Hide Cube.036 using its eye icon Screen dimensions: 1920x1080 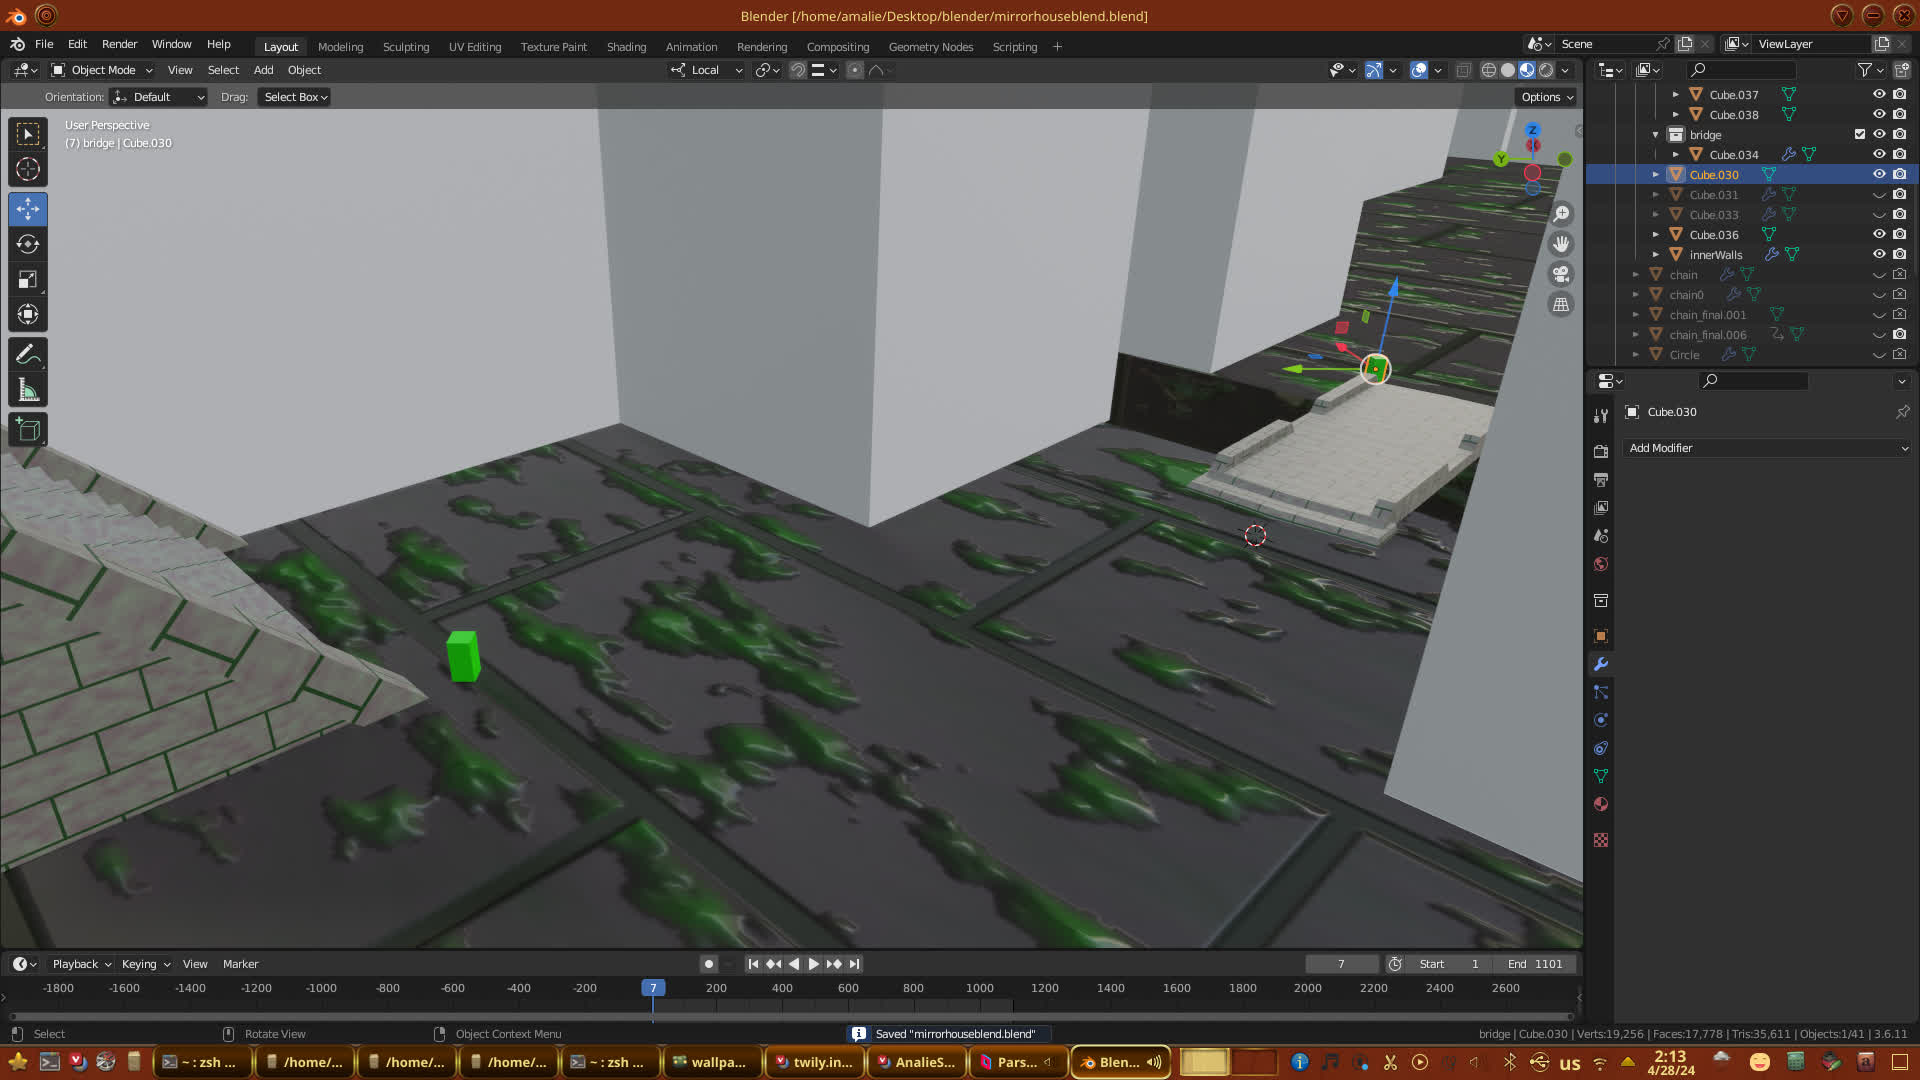click(1879, 234)
